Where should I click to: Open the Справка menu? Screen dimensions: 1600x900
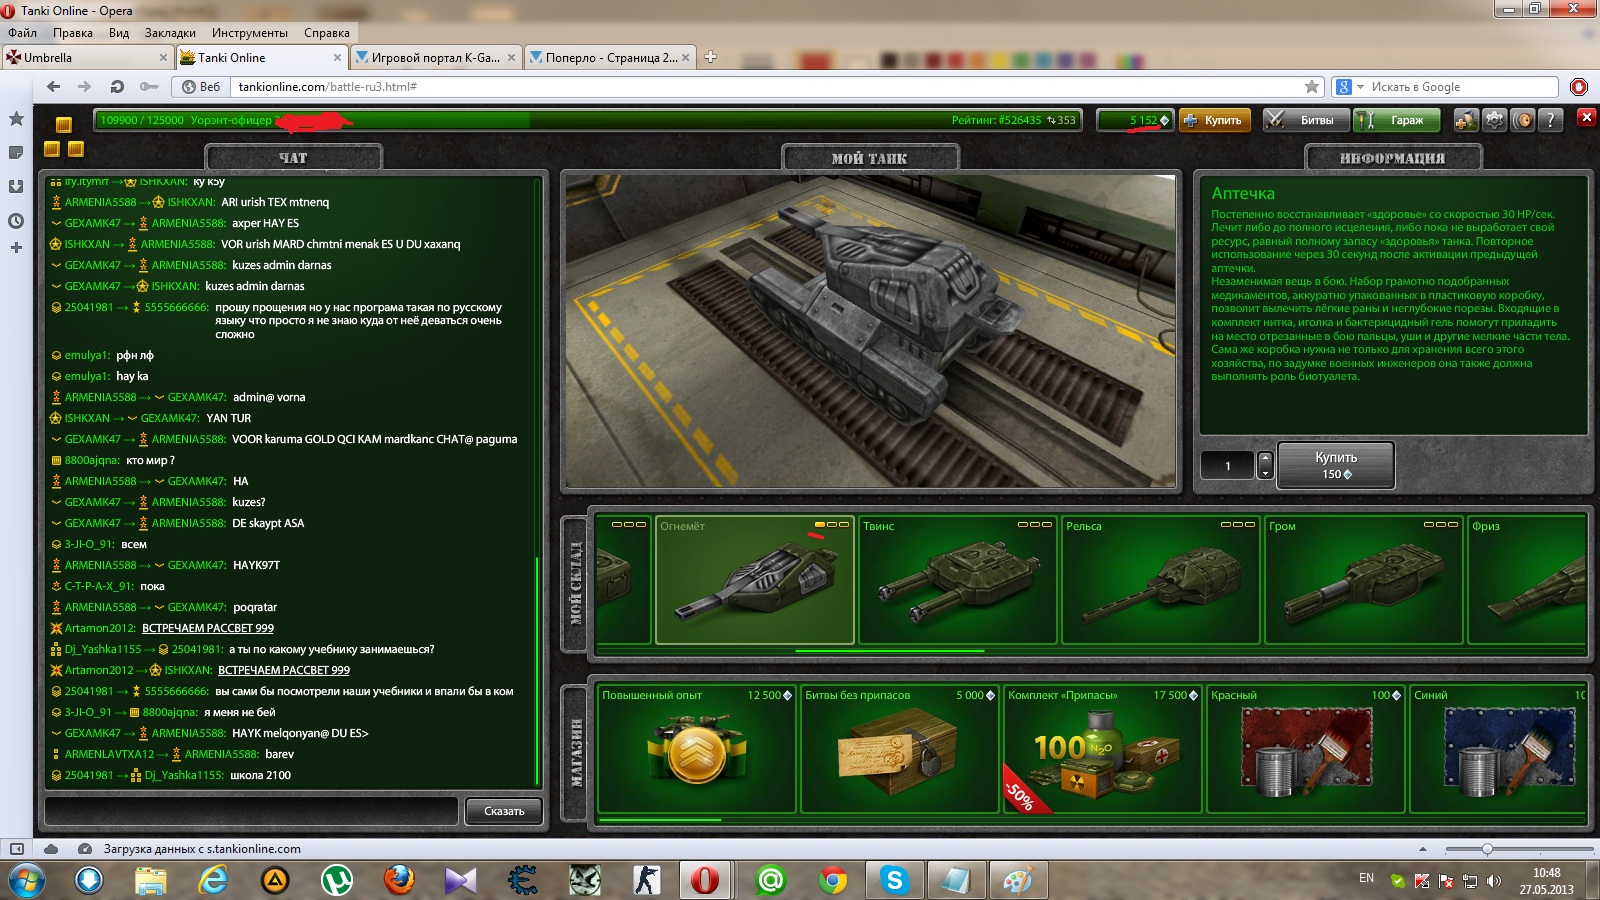click(327, 33)
